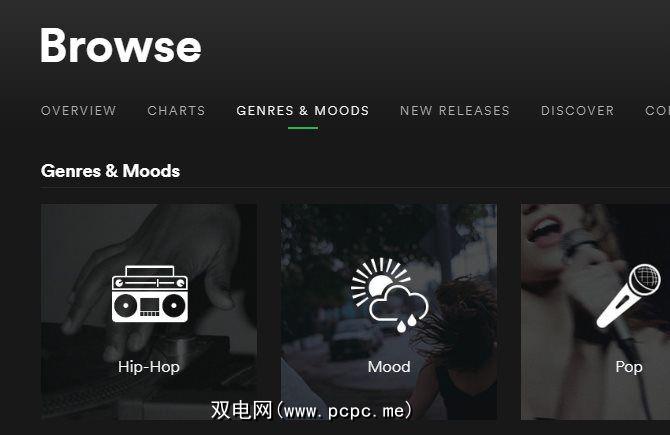The width and height of the screenshot is (670, 435).
Task: Open the Pop tile with singer photo
Action: click(595, 312)
